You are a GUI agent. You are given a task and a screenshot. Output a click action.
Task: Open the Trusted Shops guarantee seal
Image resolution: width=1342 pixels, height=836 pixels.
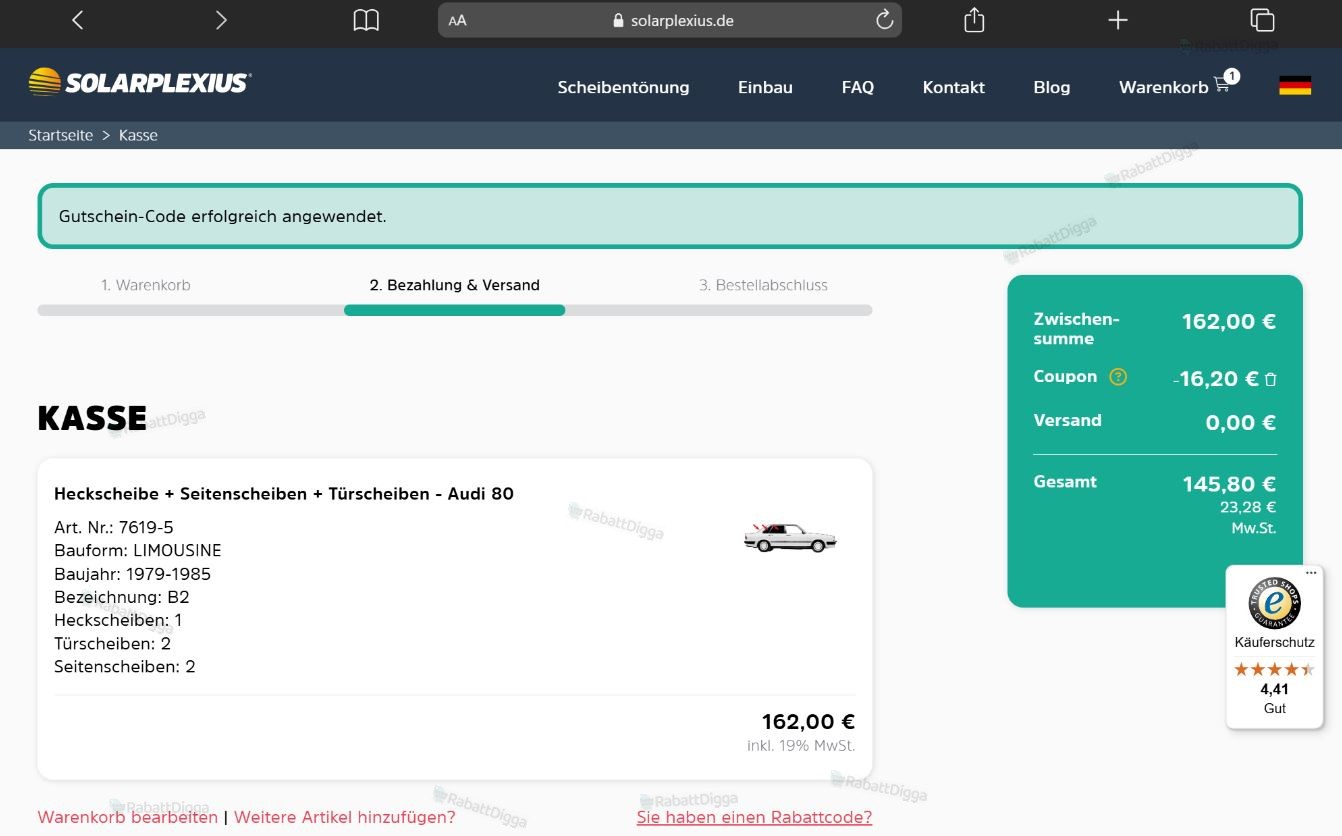1274,603
